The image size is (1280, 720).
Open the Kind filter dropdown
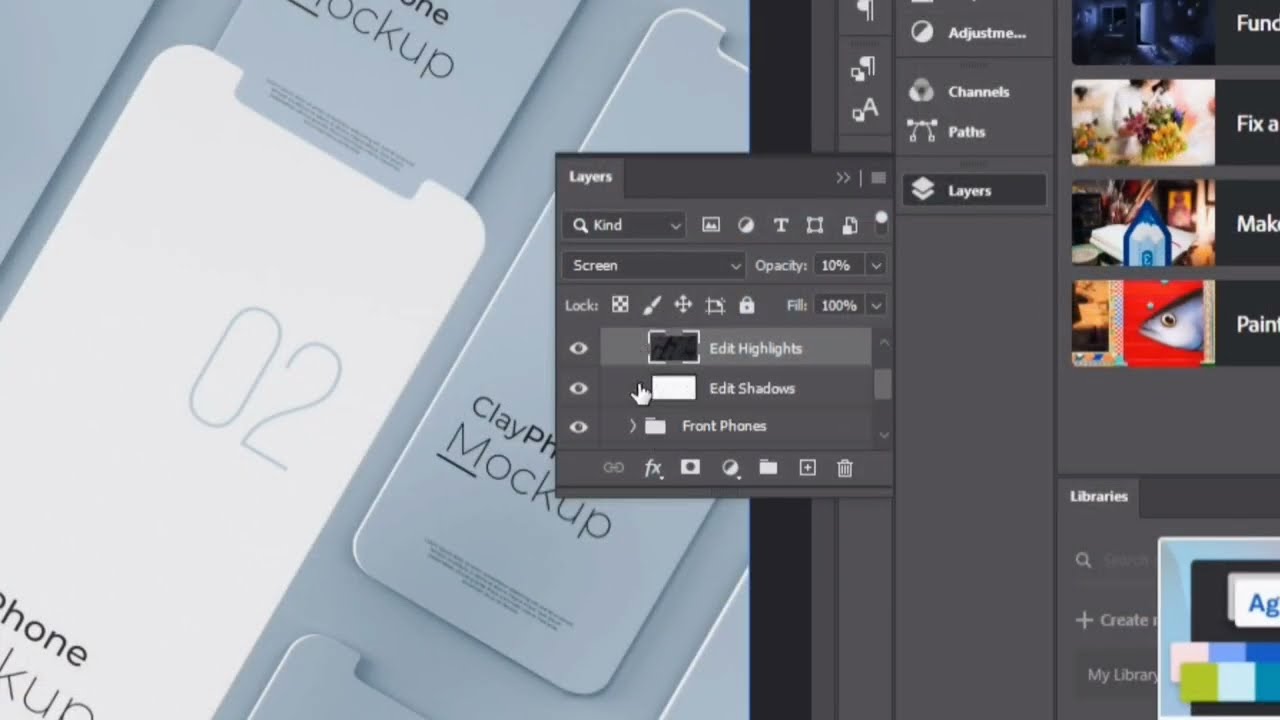623,225
